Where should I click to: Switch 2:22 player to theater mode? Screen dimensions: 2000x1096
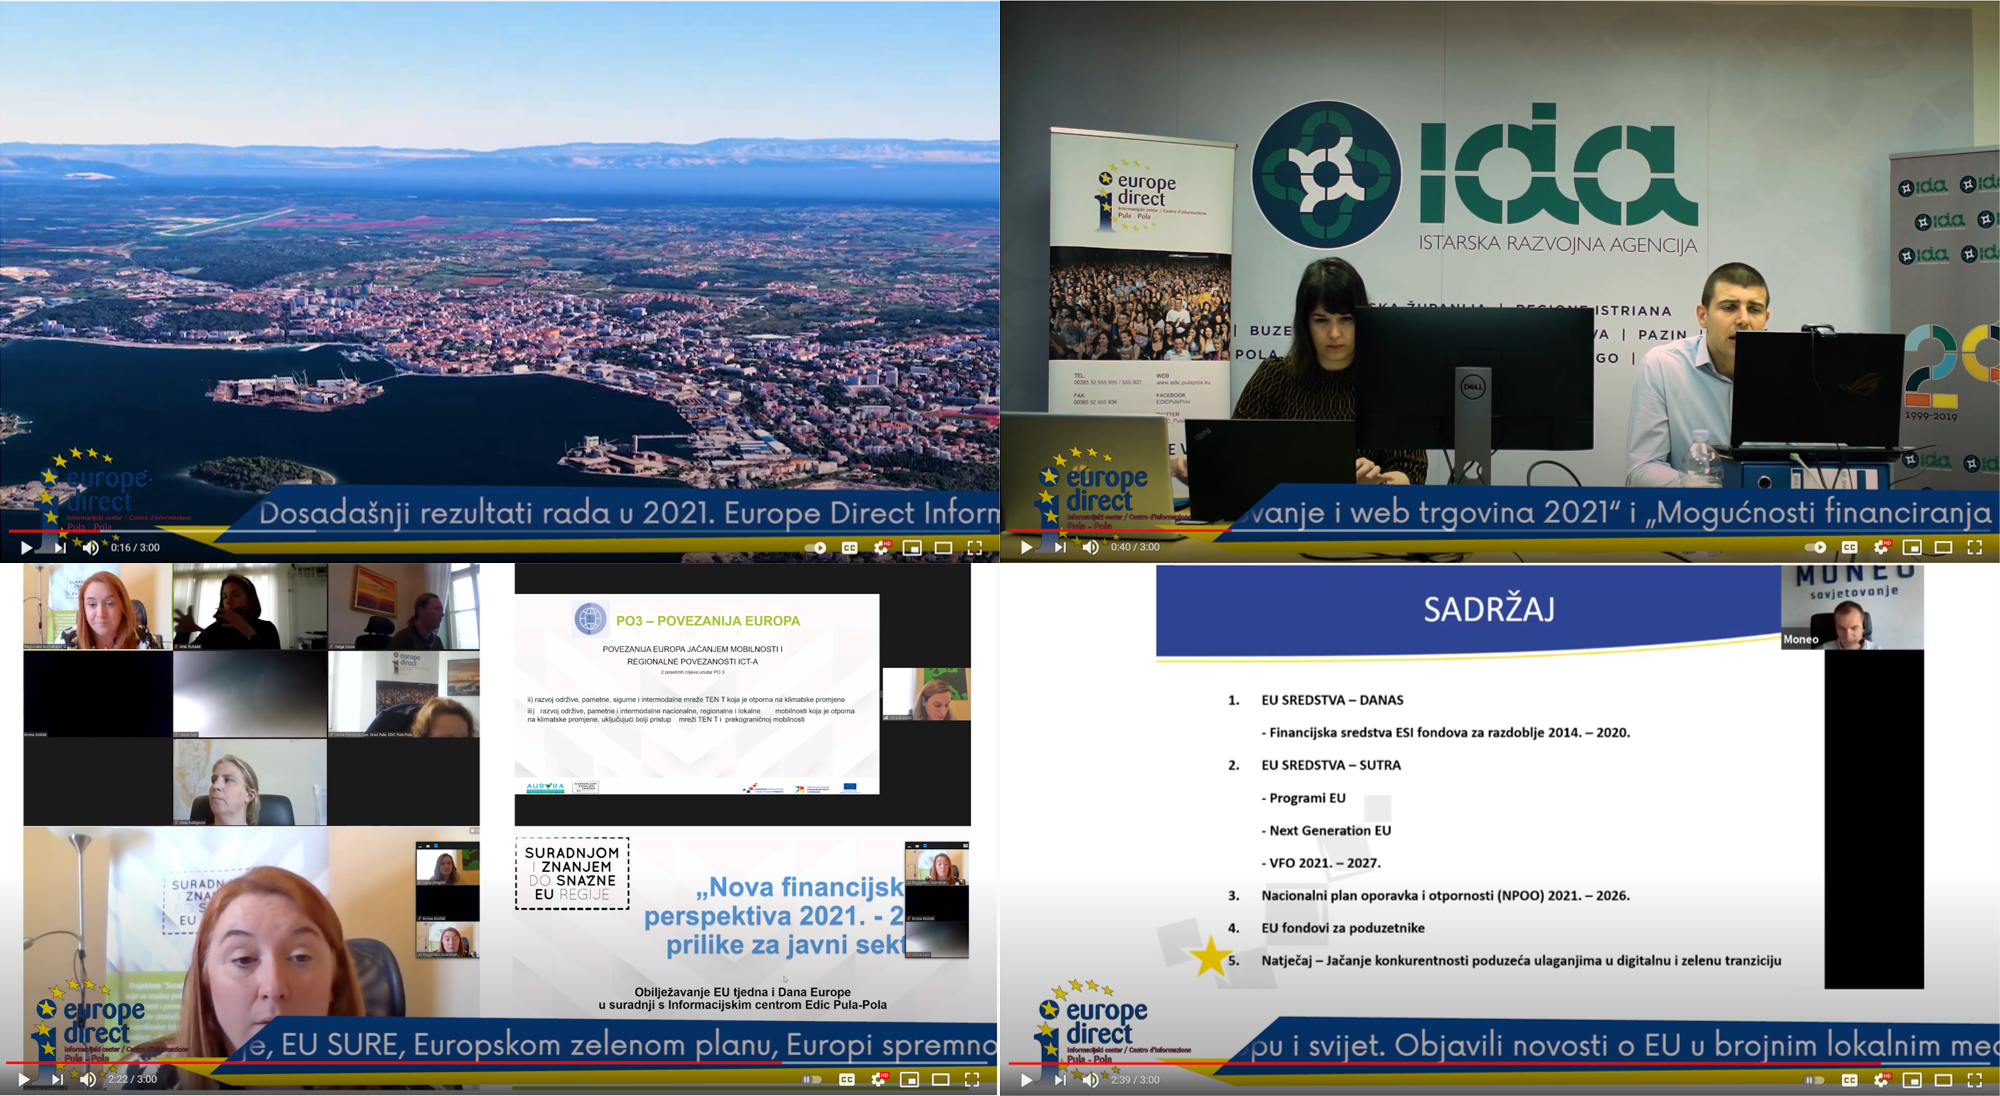click(940, 1079)
